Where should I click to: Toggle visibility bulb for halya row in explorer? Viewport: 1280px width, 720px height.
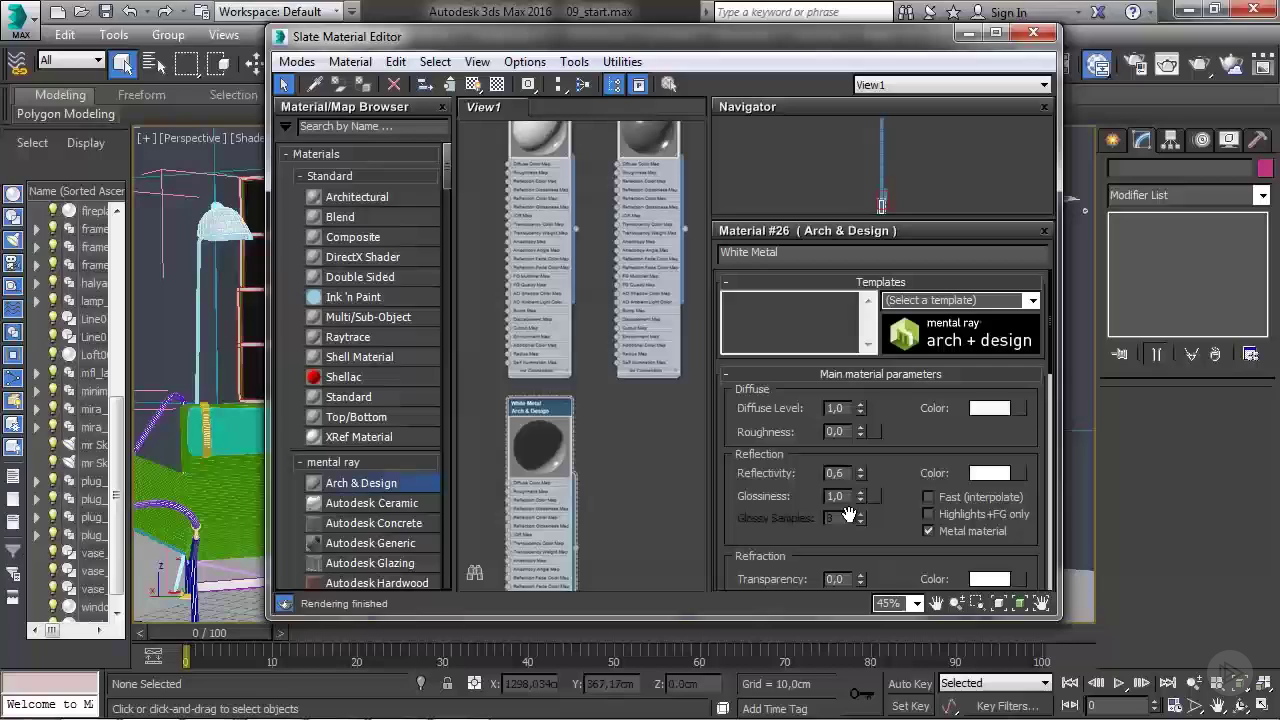[x=53, y=283]
